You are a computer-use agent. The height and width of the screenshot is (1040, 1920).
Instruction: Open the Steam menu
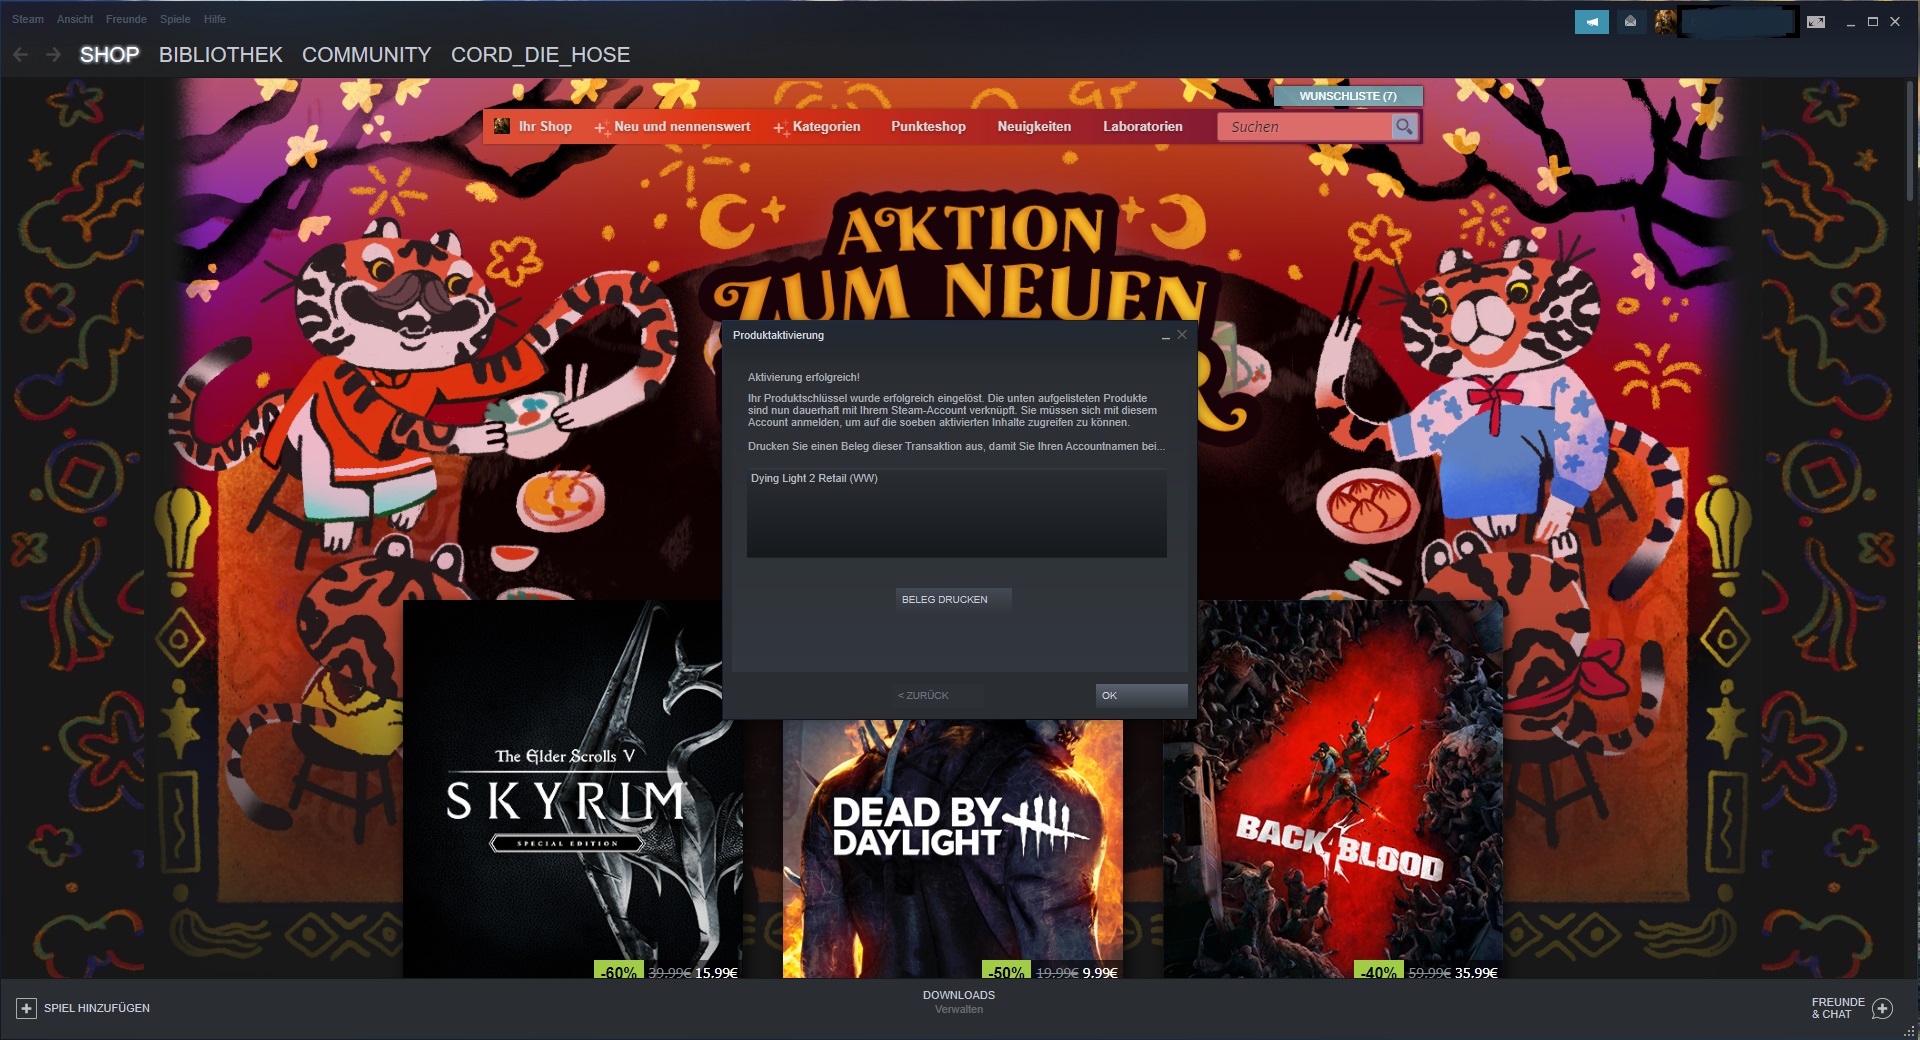click(28, 19)
